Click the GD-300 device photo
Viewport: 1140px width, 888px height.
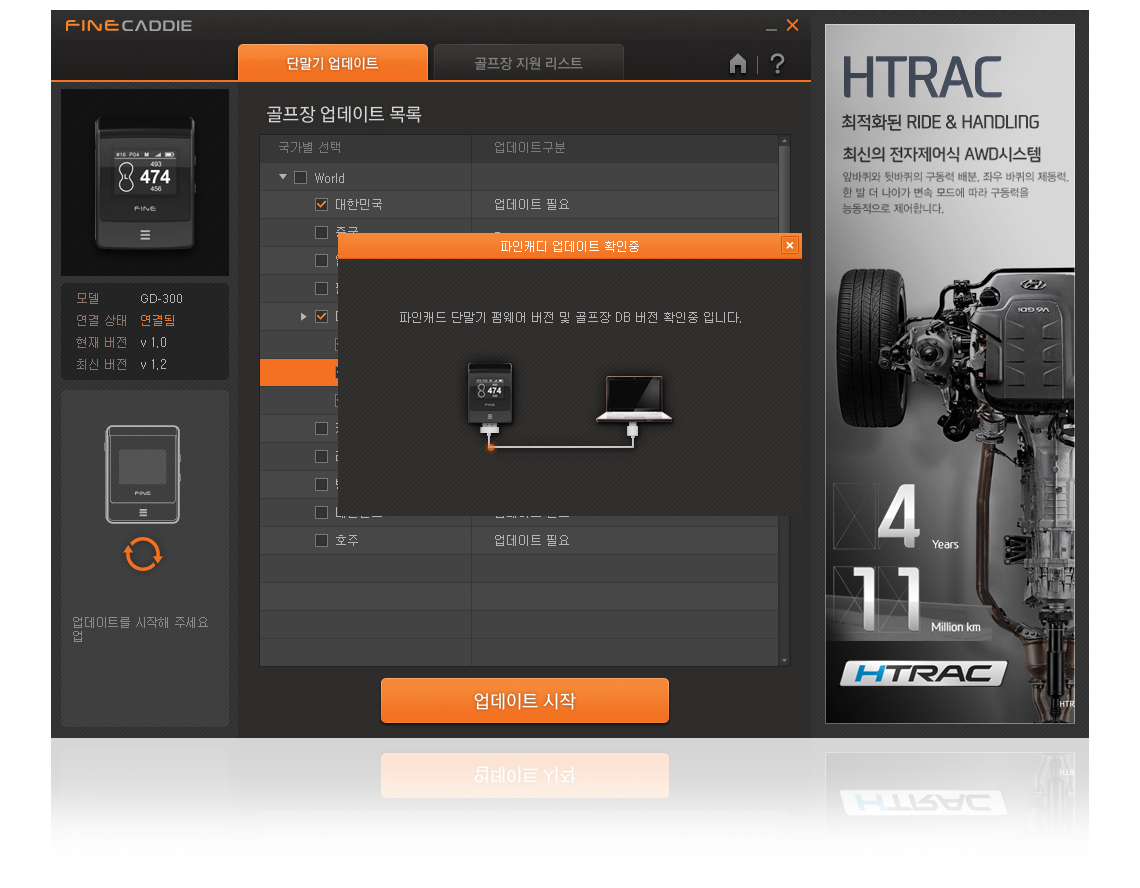(145, 183)
